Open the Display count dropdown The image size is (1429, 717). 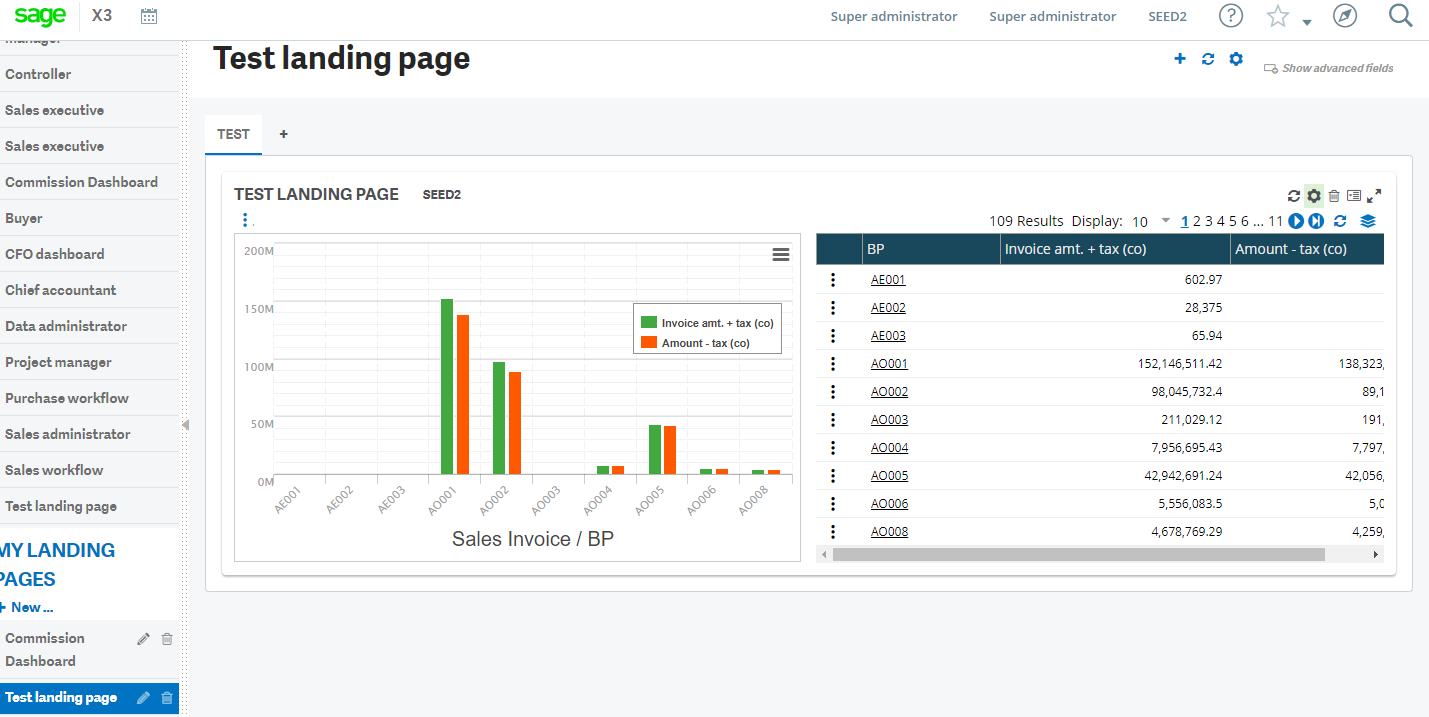point(1165,221)
